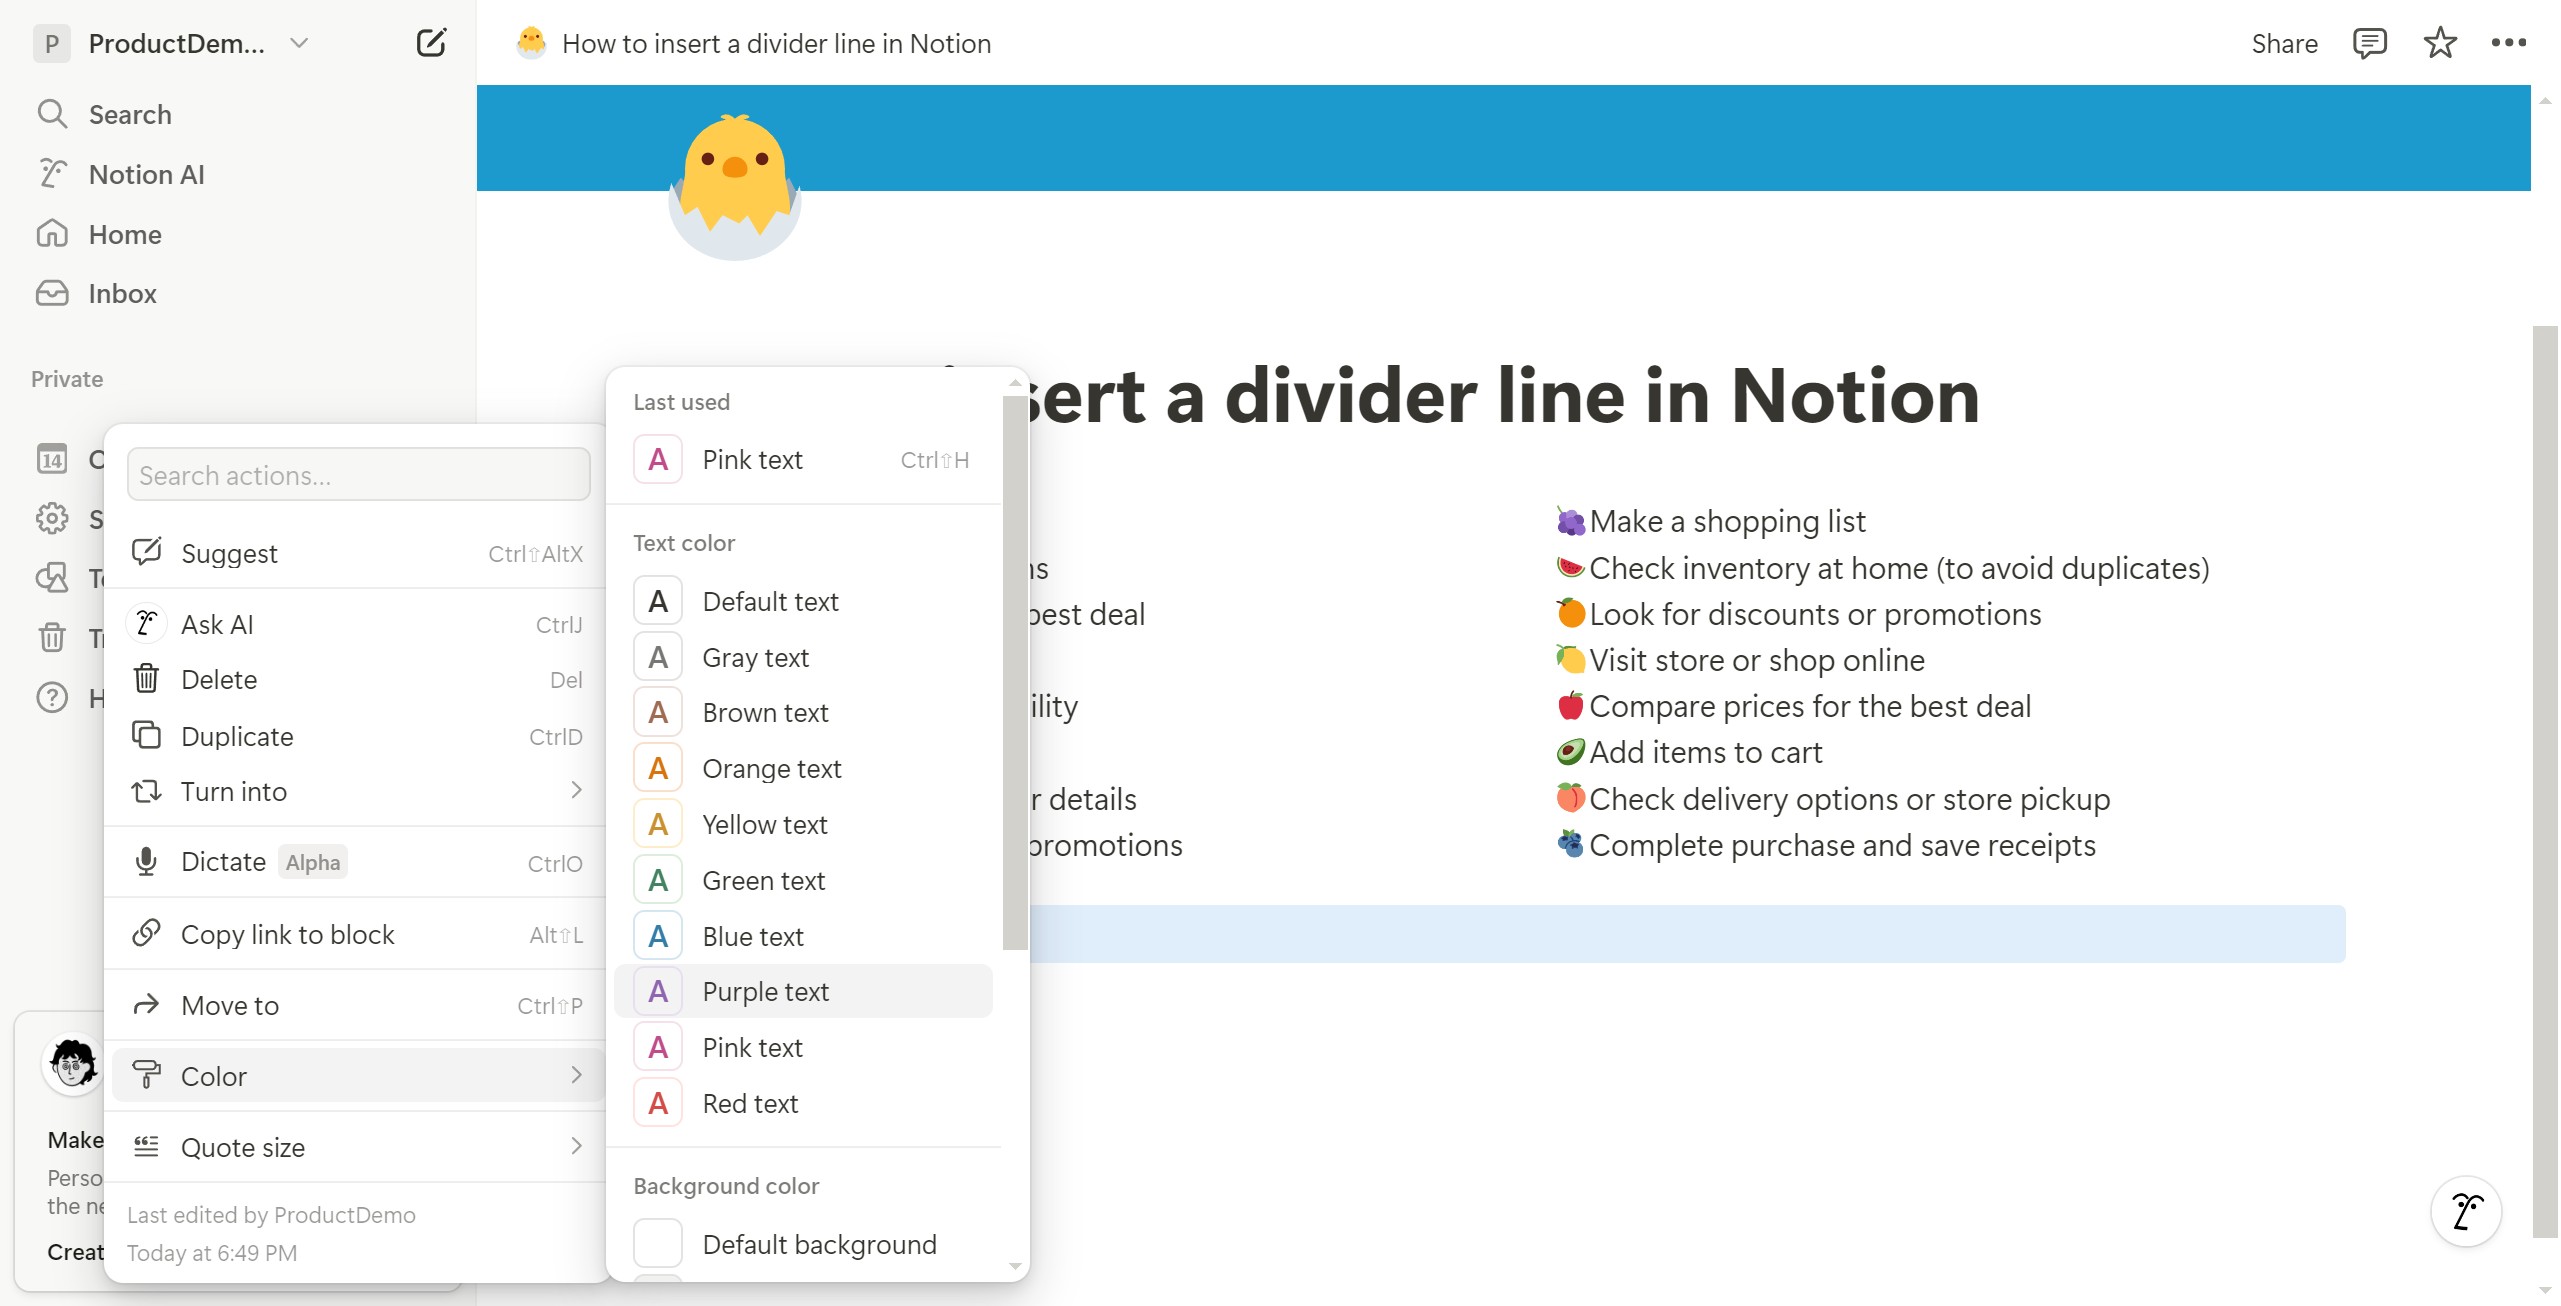
Task: Click 'Visit store or shop online'
Action: click(x=1756, y=660)
